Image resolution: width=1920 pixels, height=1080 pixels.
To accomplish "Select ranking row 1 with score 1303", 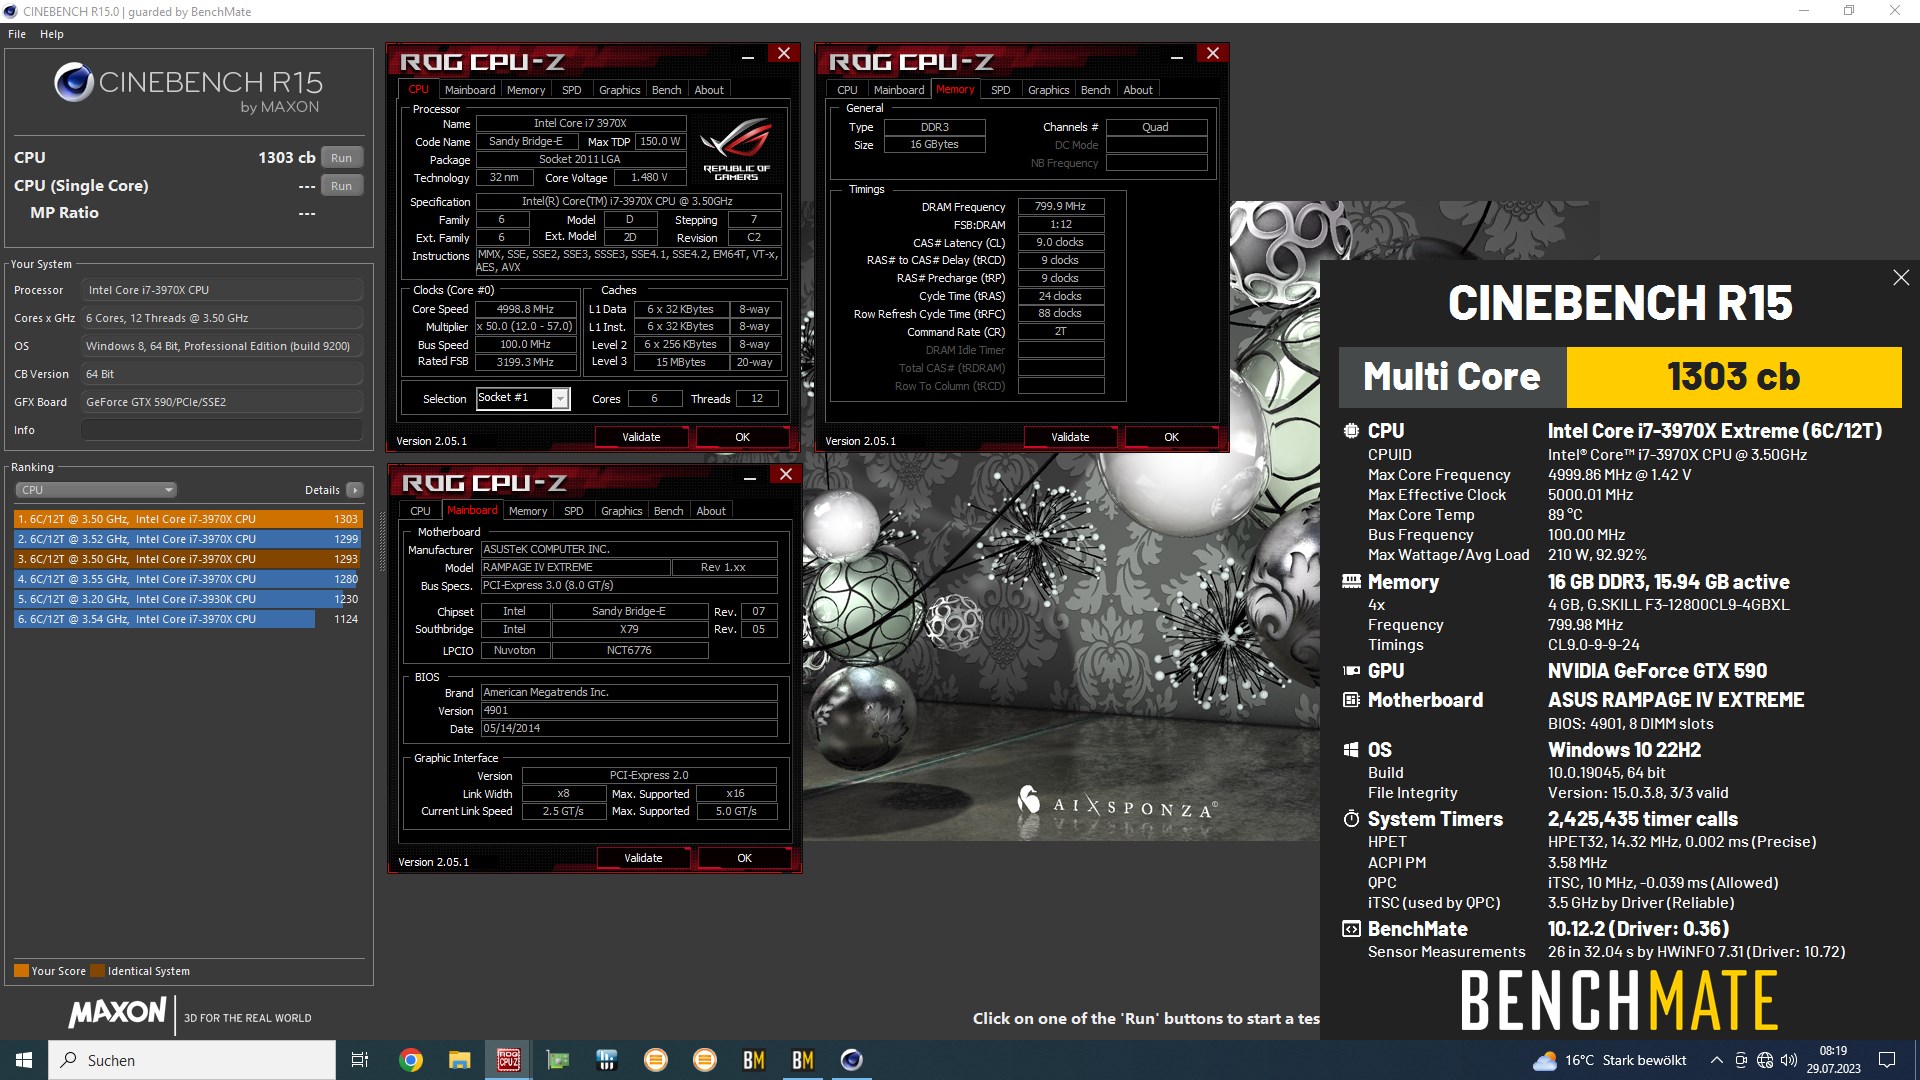I will click(x=187, y=519).
